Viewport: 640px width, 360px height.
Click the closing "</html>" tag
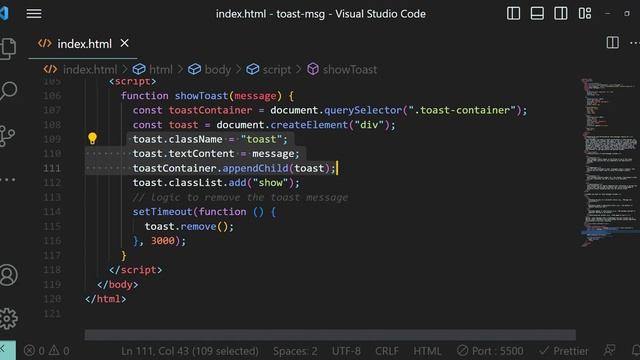105,299
